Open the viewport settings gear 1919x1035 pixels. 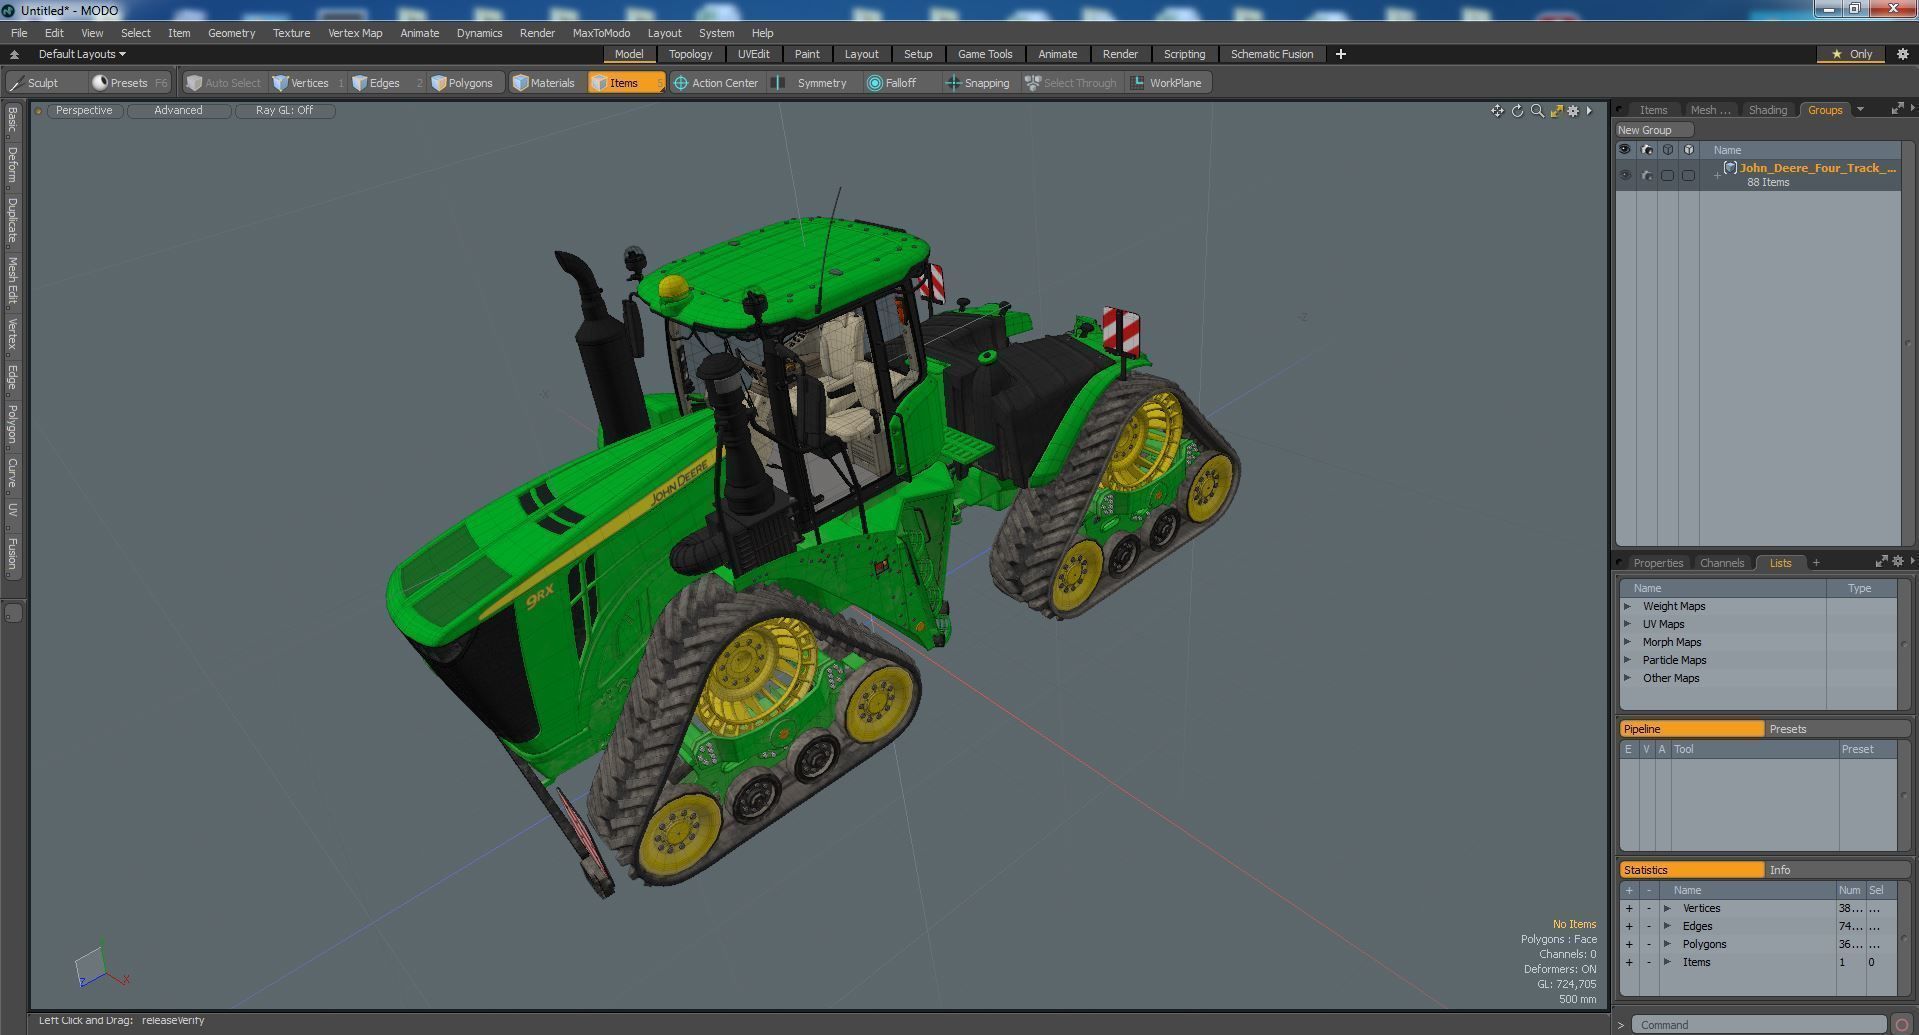1573,111
